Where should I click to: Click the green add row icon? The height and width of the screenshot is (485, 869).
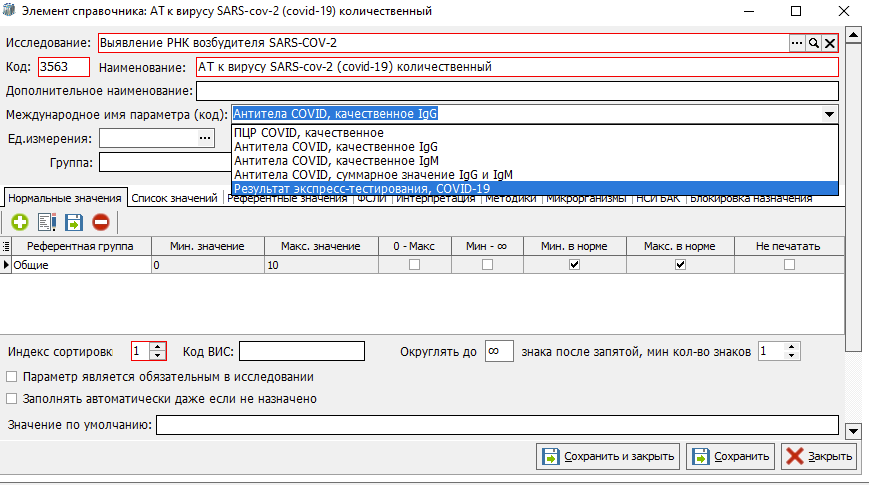(19, 223)
